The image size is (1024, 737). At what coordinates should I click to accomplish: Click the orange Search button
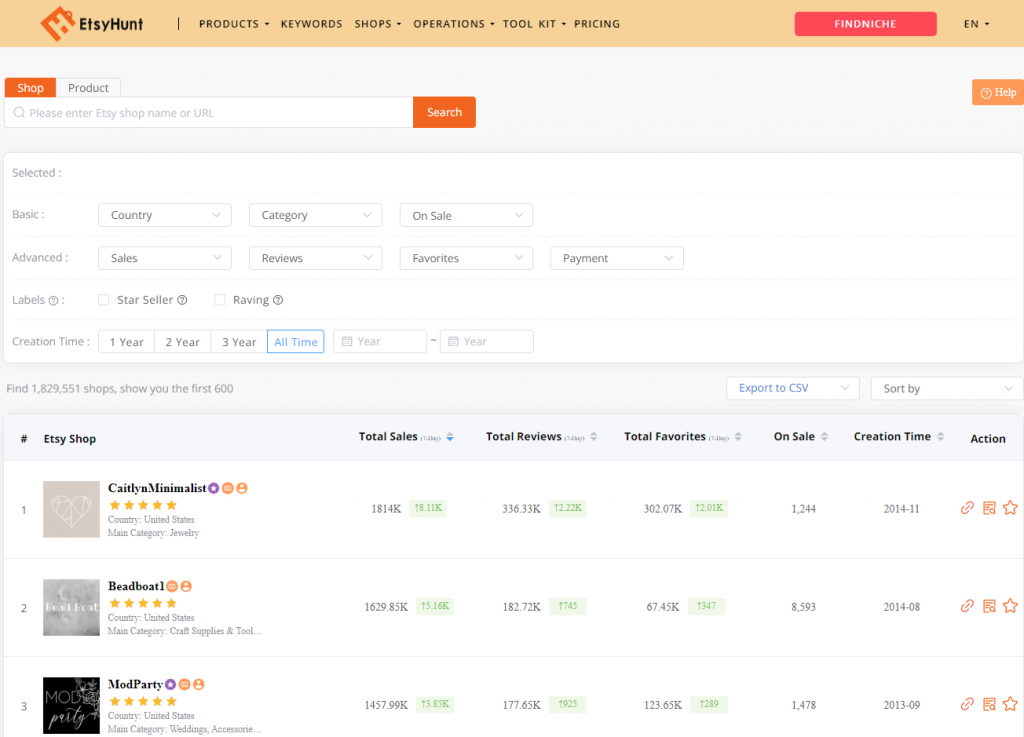tap(444, 112)
